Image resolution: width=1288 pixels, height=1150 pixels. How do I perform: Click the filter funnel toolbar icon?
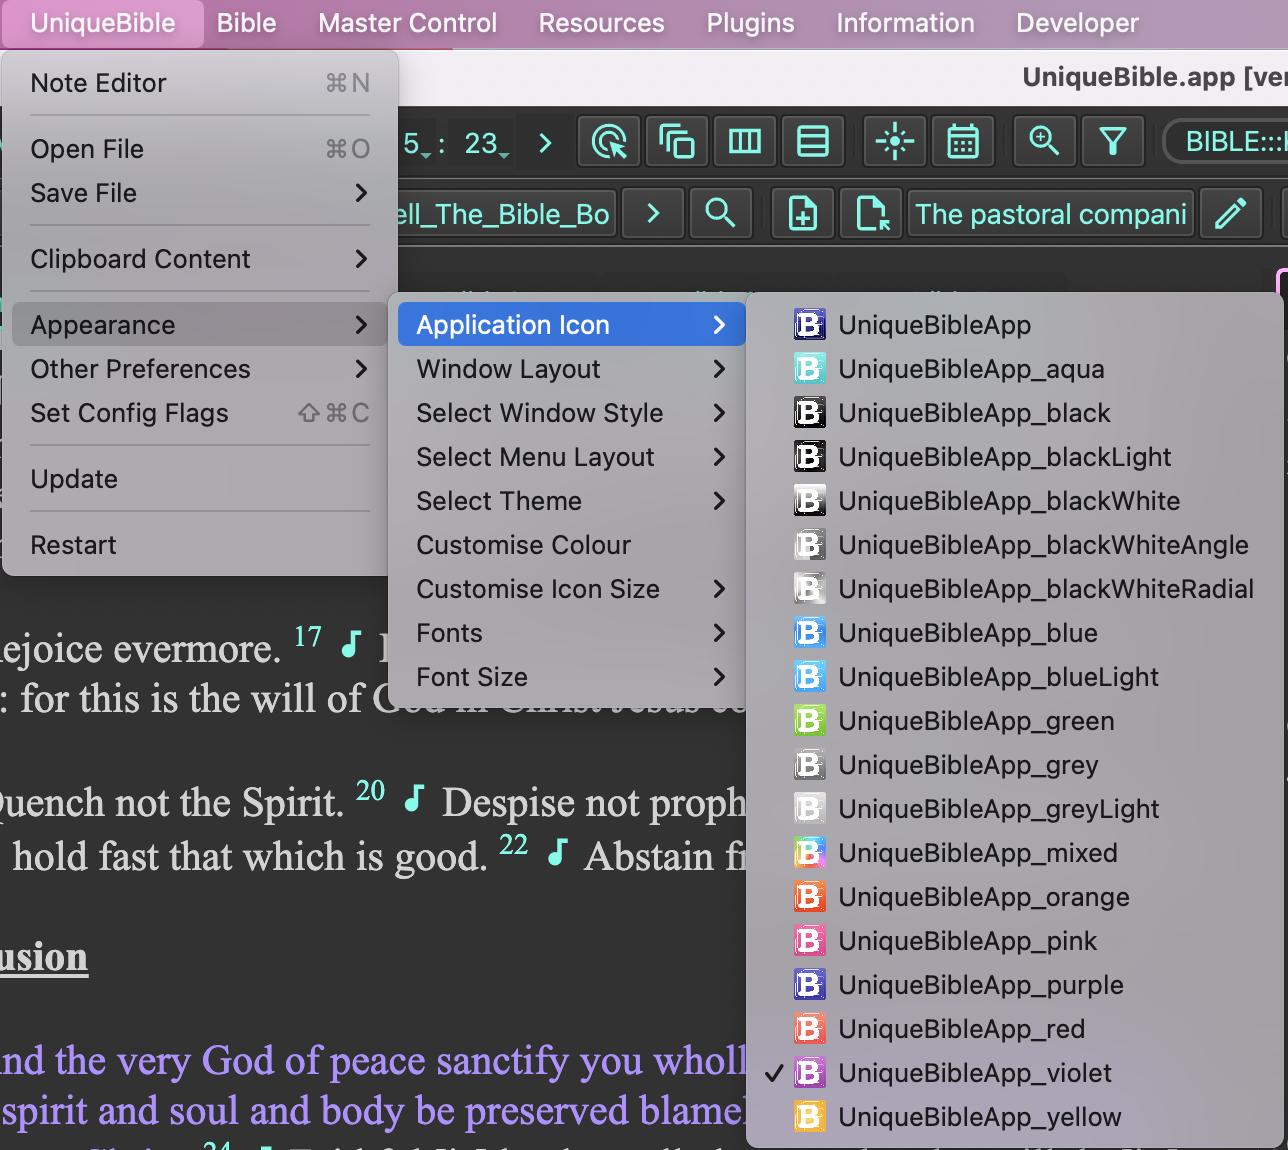1113,142
